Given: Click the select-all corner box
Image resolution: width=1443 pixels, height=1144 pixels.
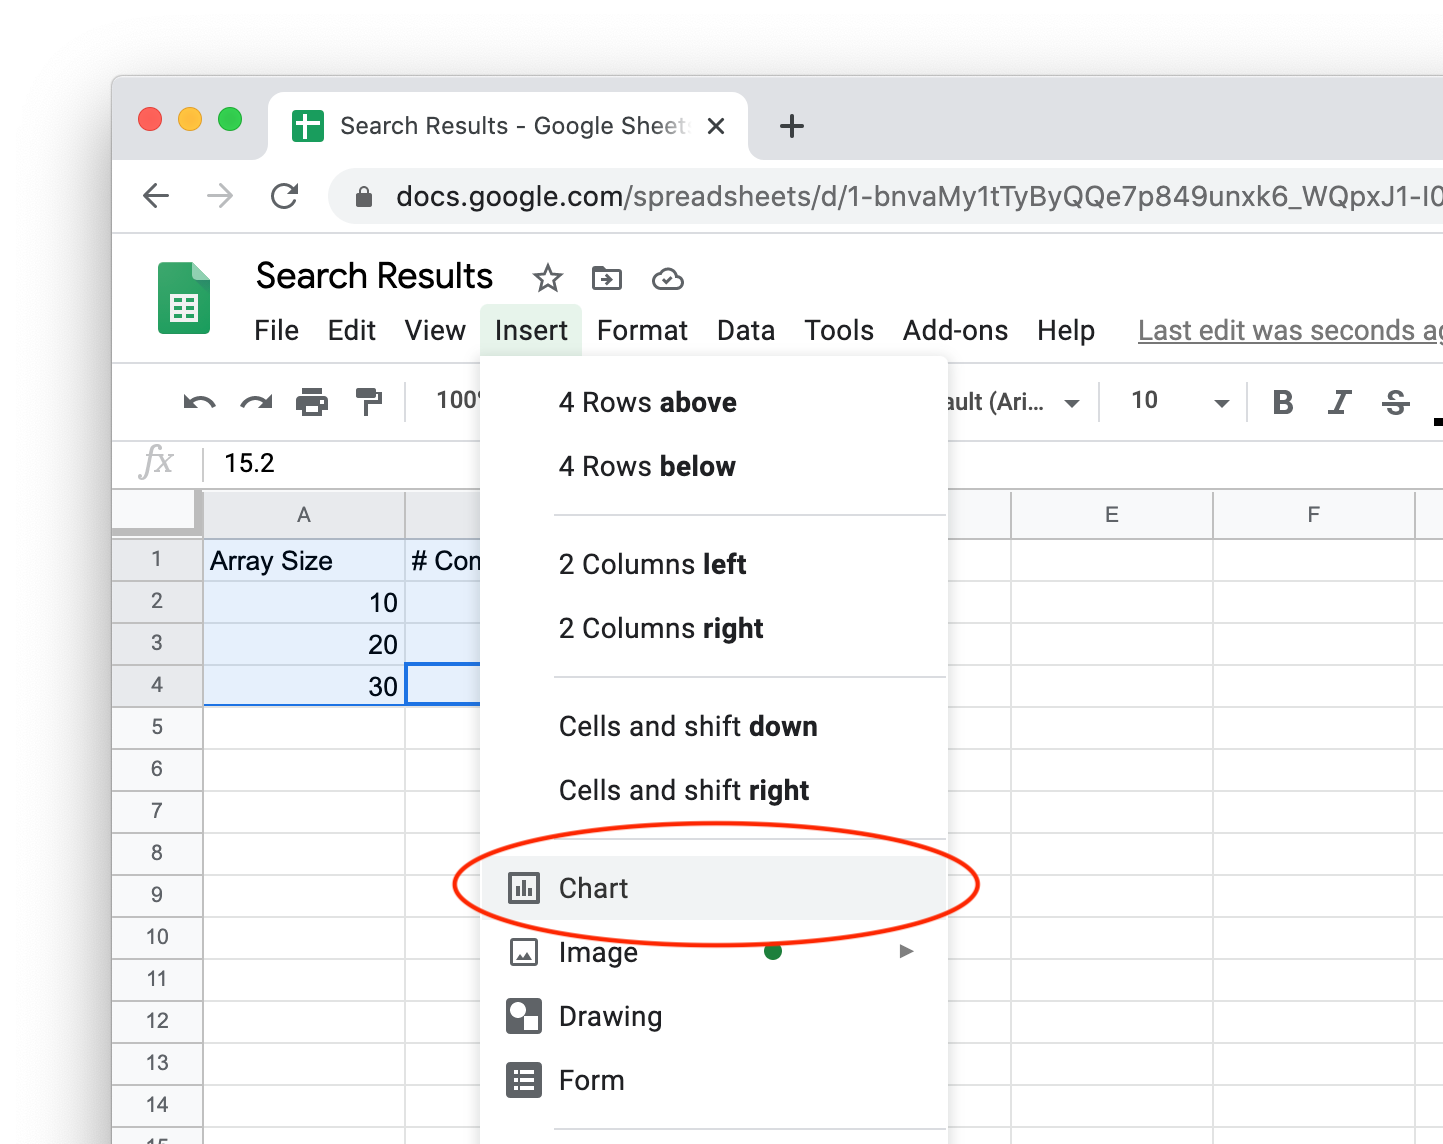Looking at the screenshot, I should tap(157, 512).
